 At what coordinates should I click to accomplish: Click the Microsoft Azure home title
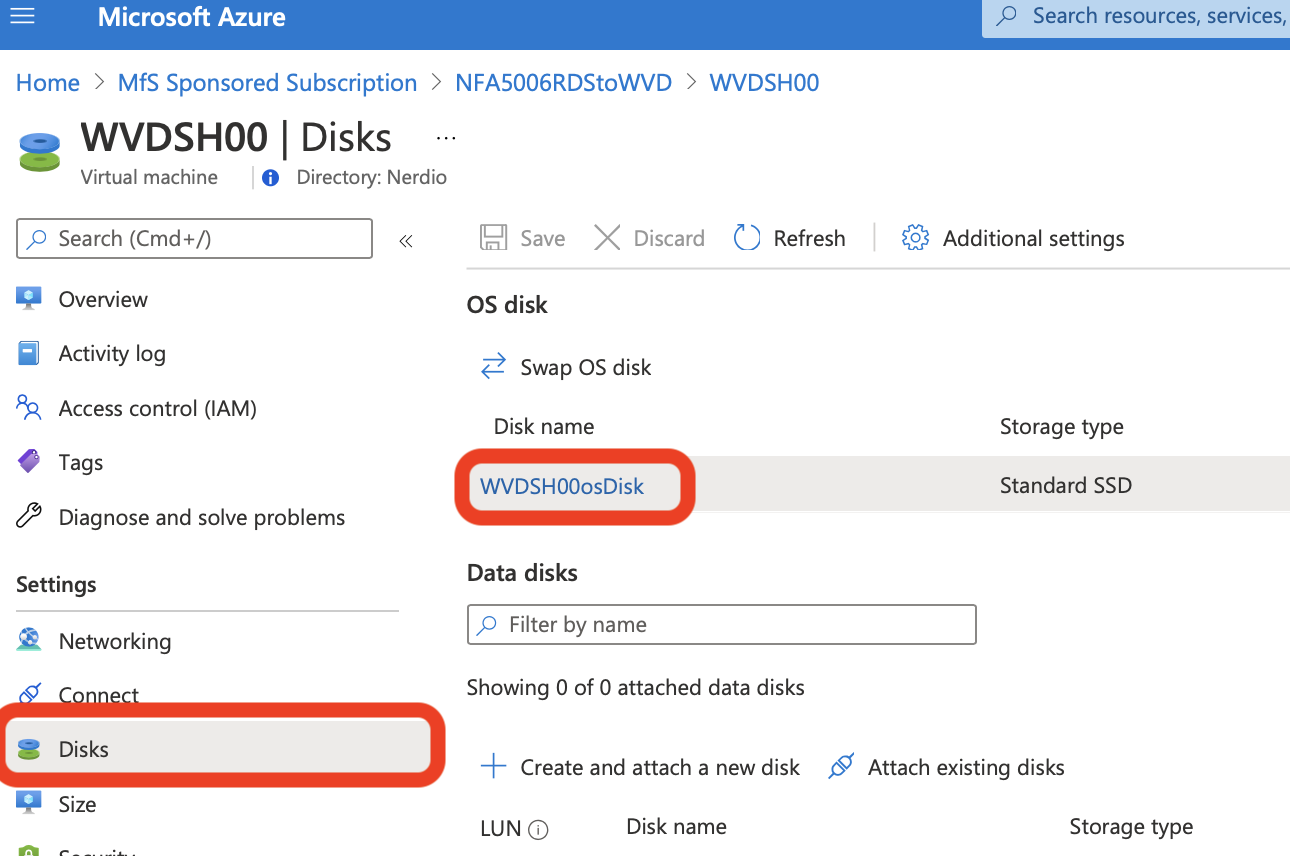click(191, 17)
